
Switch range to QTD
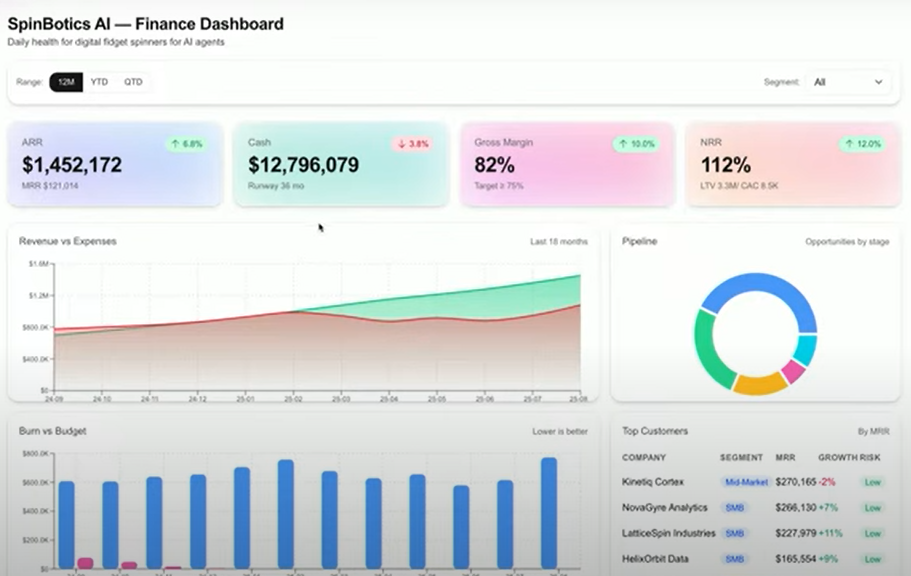(133, 82)
